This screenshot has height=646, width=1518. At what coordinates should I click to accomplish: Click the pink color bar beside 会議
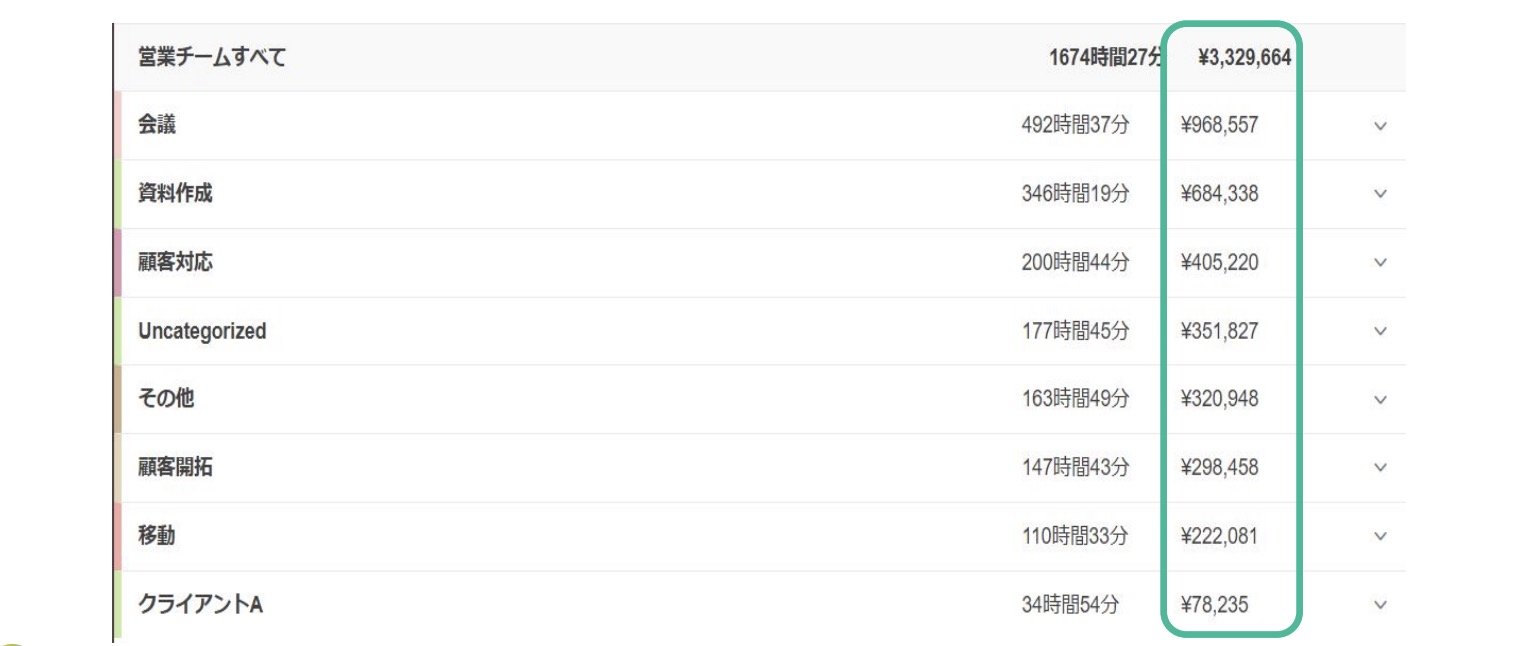[118, 126]
